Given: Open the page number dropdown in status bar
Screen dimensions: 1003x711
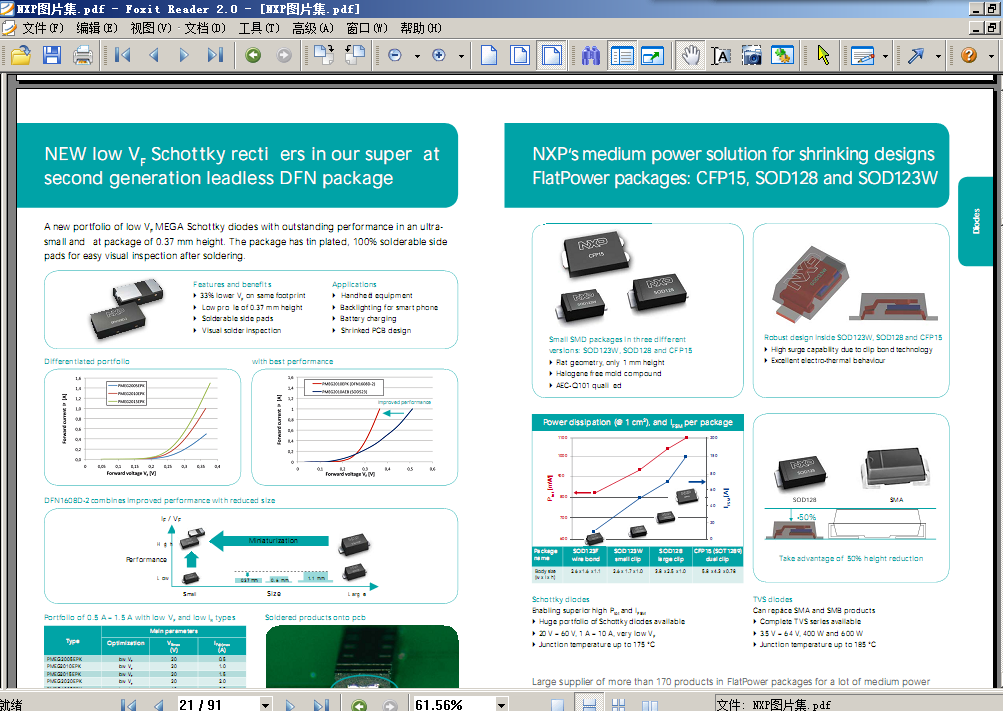Looking at the screenshot, I should click(x=265, y=704).
